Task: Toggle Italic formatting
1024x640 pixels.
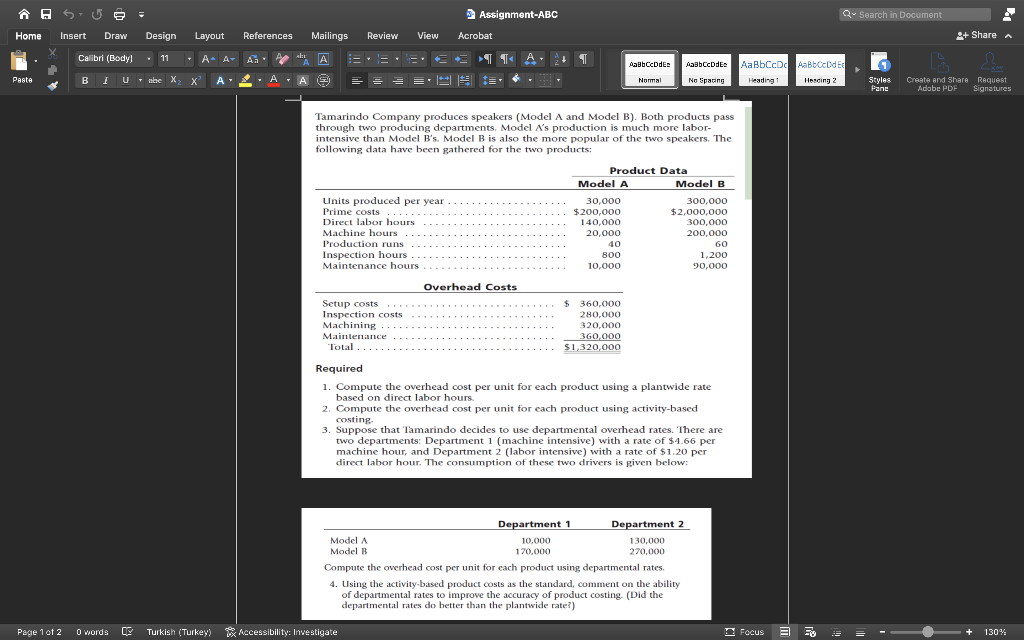Action: point(106,79)
